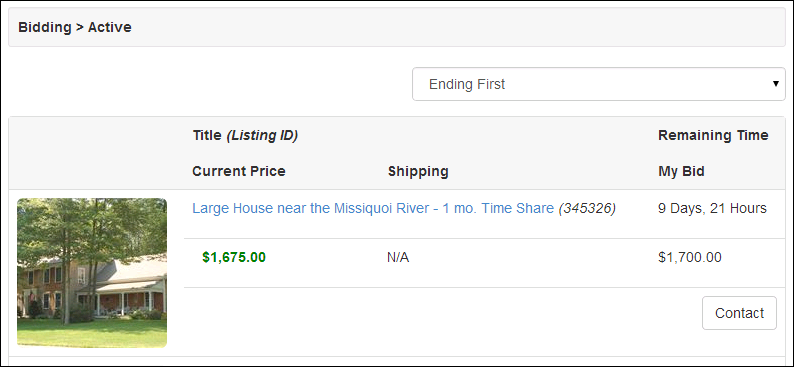The height and width of the screenshot is (367, 794).
Task: Click the "Remaining Time" column header
Action: pyautogui.click(x=713, y=135)
